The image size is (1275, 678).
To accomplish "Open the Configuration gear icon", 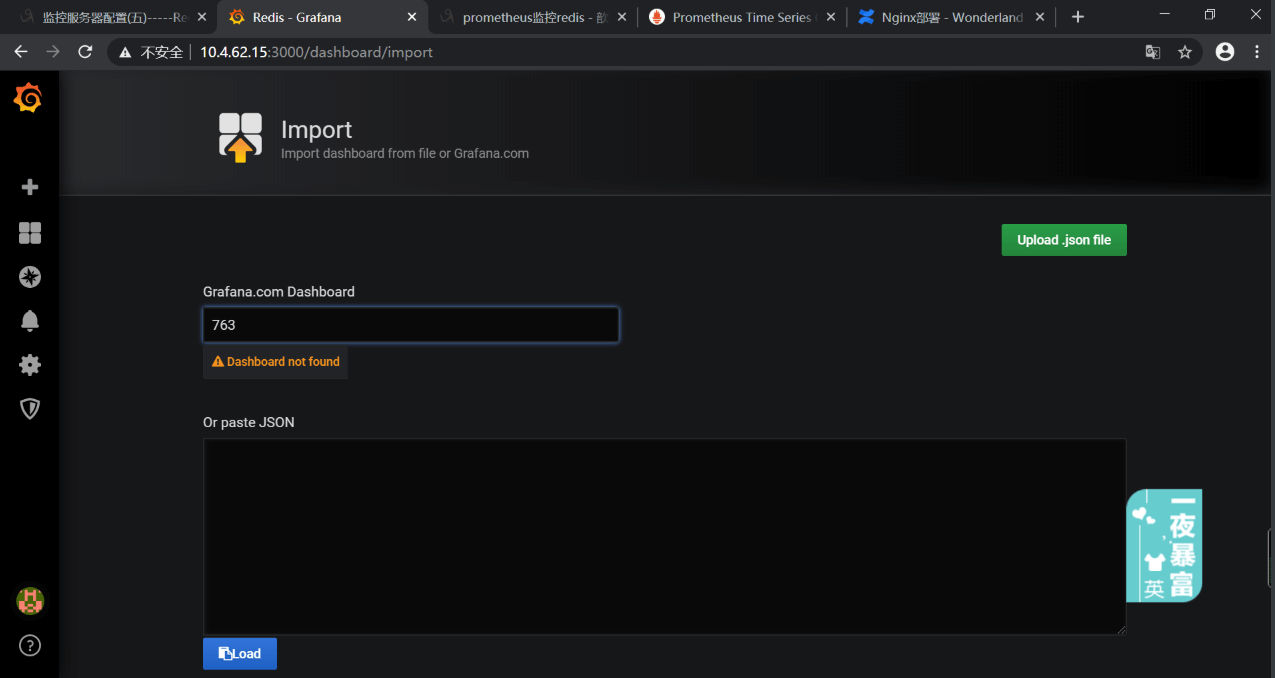I will click(x=30, y=365).
